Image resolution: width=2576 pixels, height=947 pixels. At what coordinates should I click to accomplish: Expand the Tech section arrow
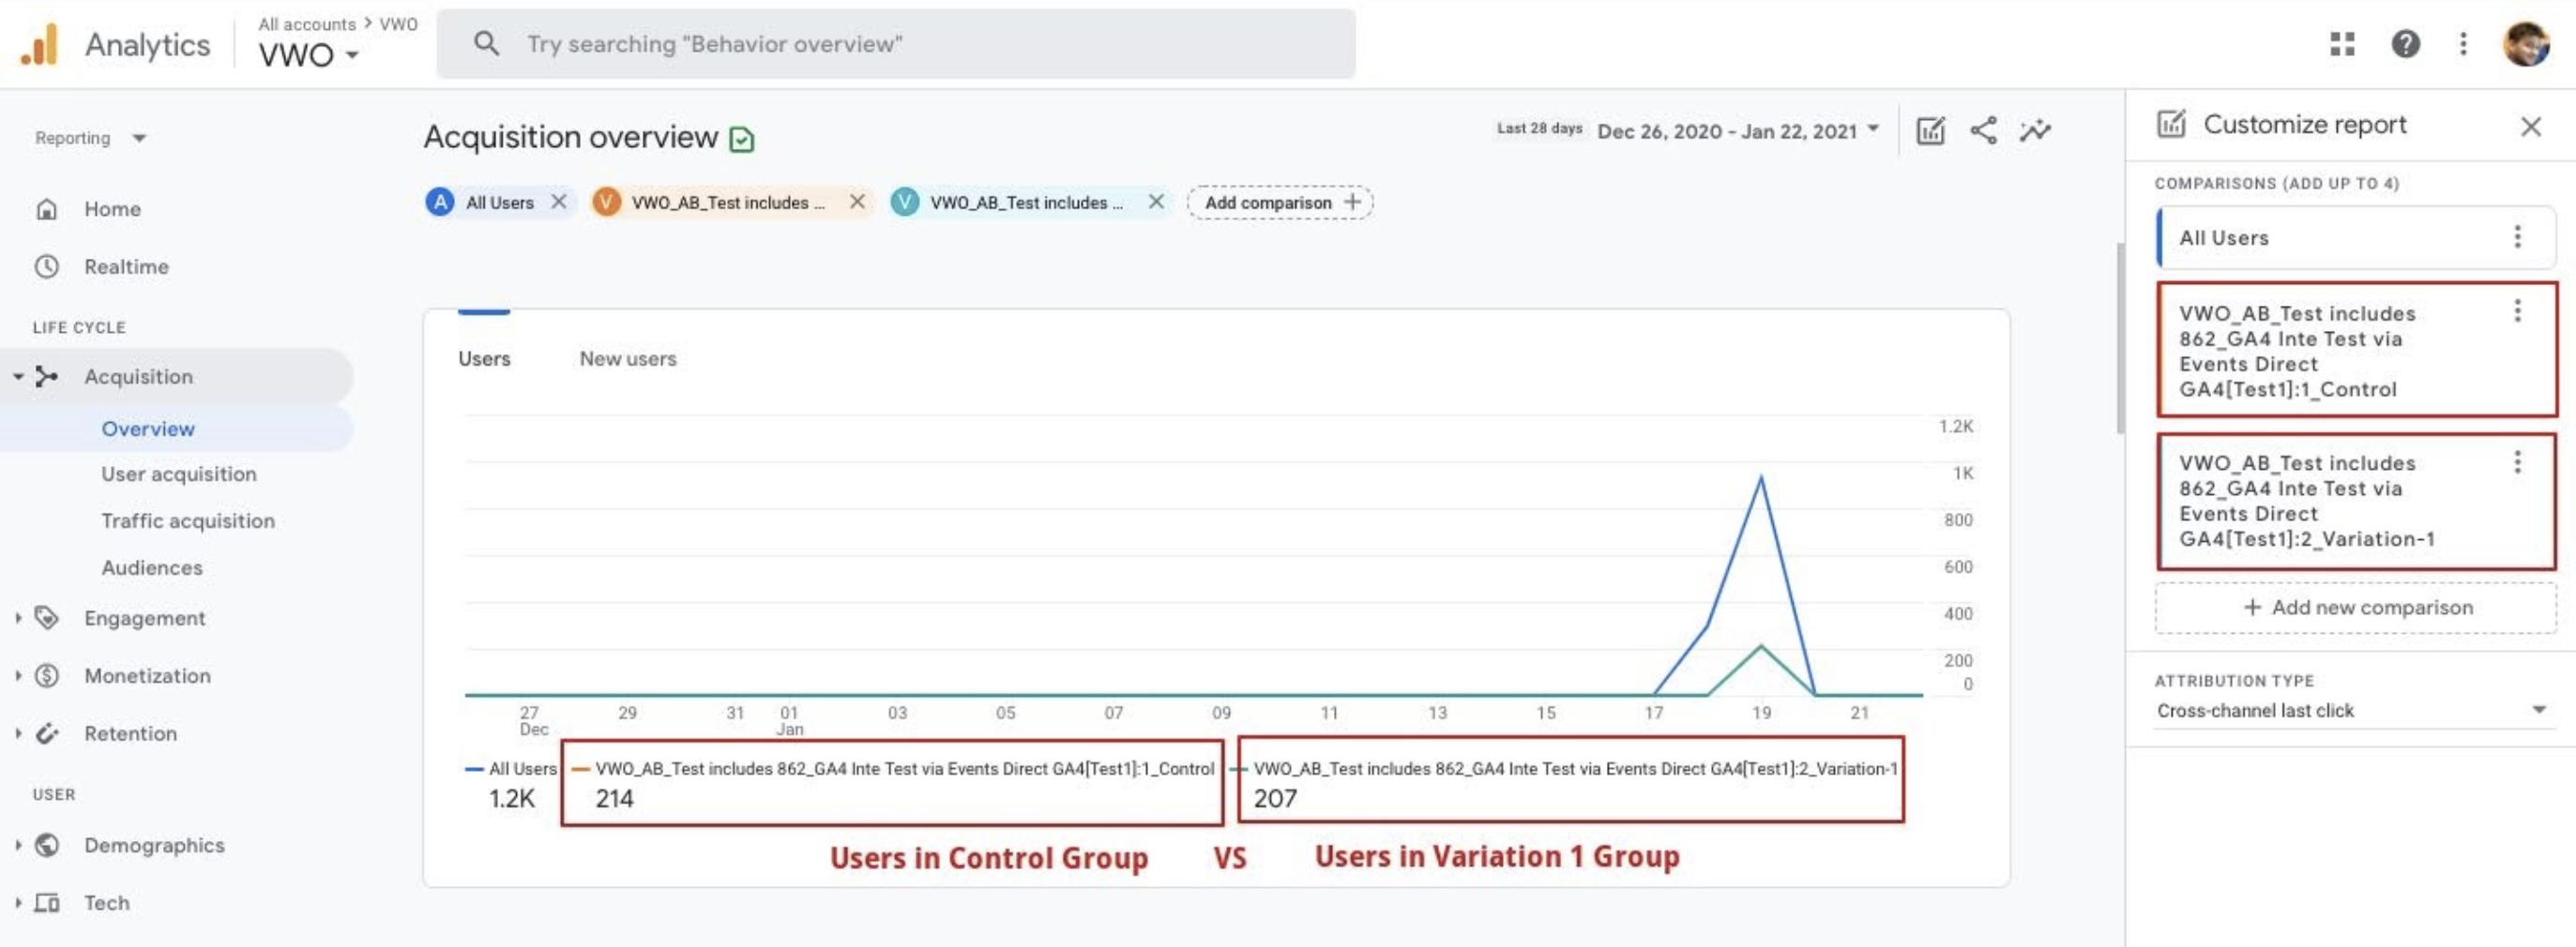18,903
